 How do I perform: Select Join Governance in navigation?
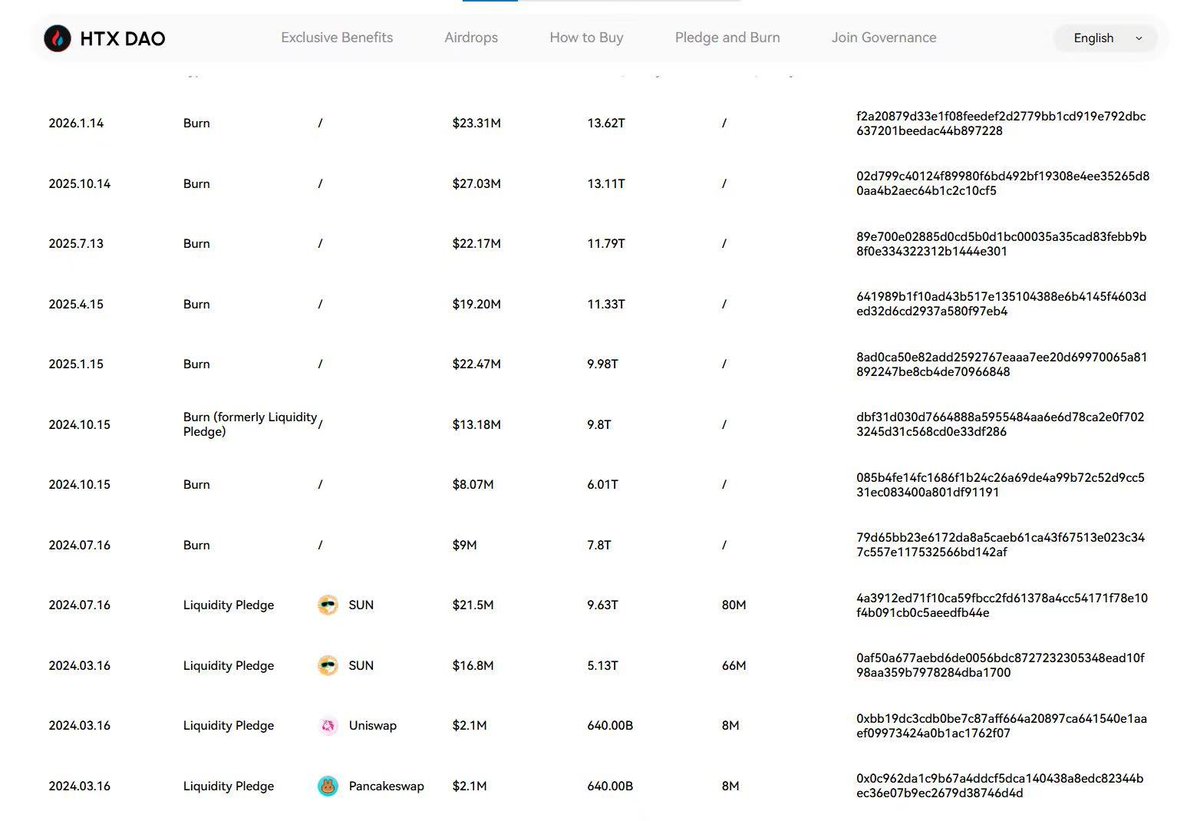click(x=884, y=37)
